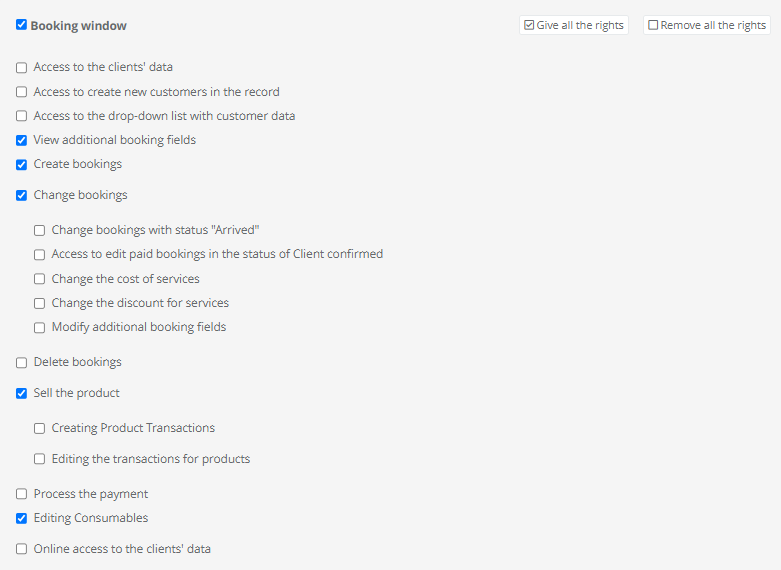
Task: Check the Delete bookings permission
Action: [x=22, y=362]
